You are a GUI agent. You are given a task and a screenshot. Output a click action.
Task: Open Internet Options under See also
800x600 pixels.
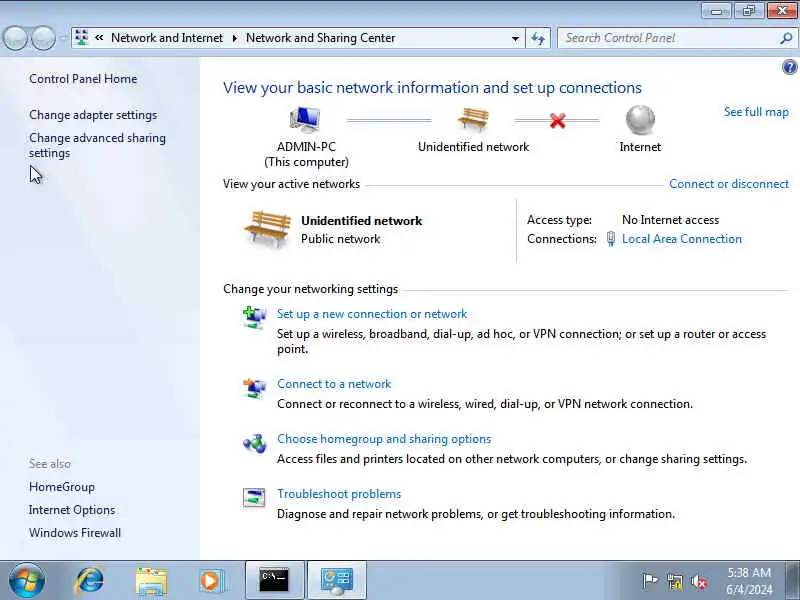tap(72, 510)
